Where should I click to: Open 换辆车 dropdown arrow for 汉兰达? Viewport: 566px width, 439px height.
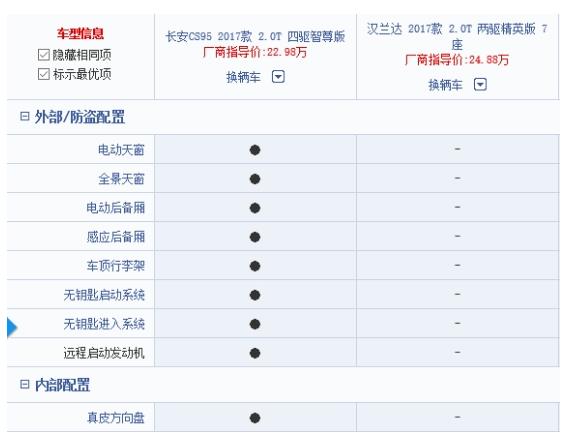[480, 84]
